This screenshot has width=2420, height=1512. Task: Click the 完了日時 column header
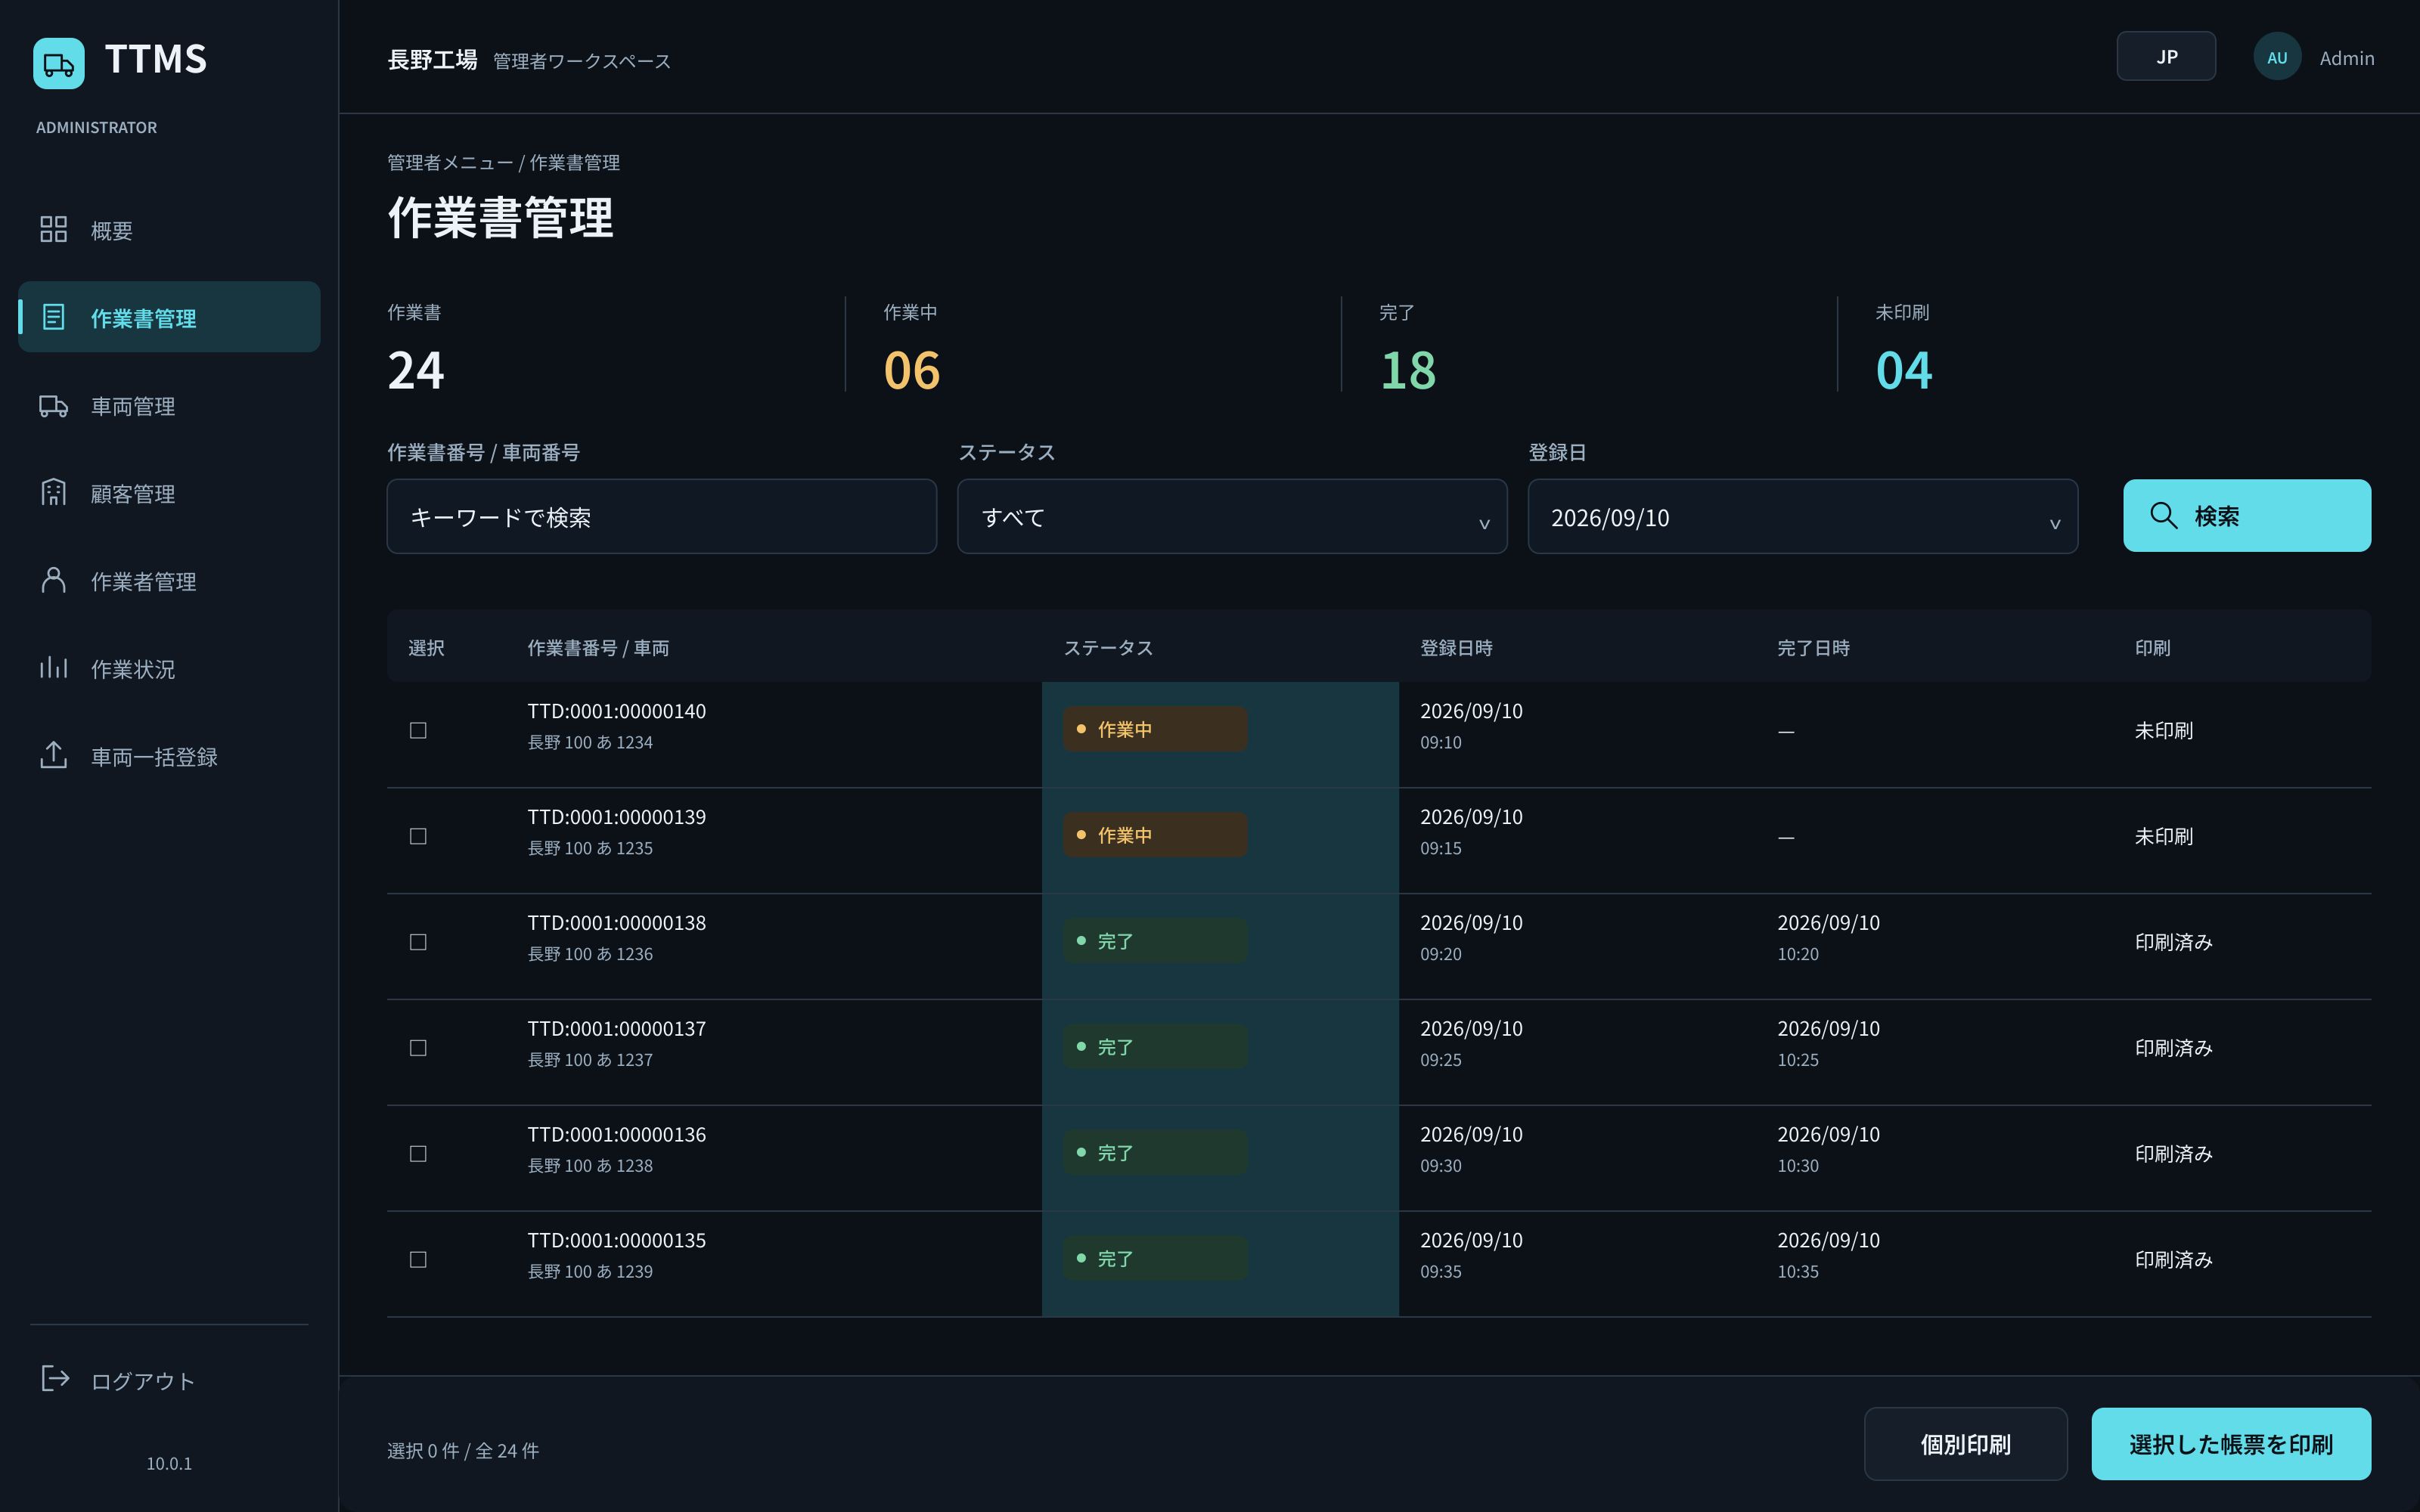(1813, 648)
